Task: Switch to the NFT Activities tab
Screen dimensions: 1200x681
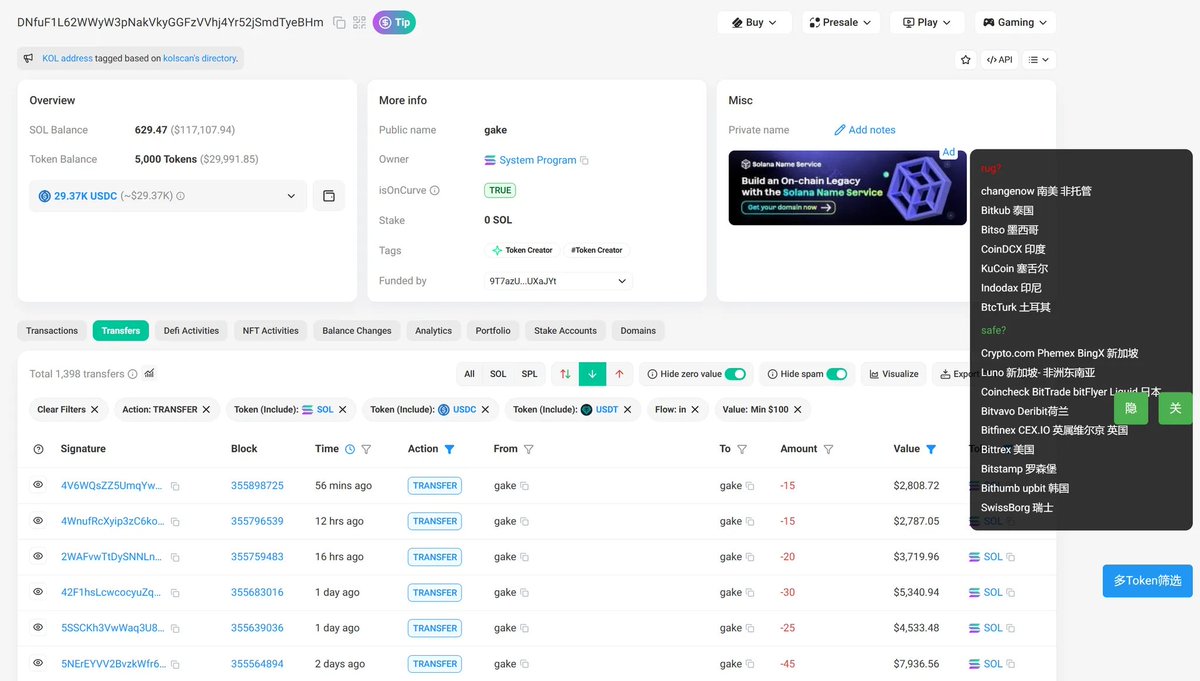Action: tap(271, 331)
